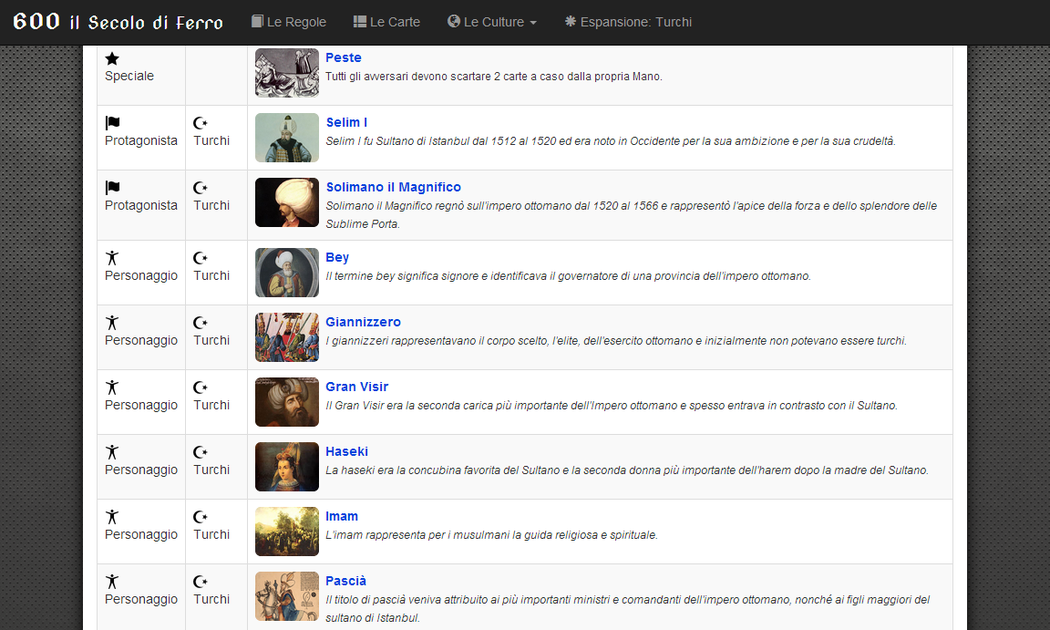The height and width of the screenshot is (630, 1050).
Task: Open the Le Culture dropdown menu
Action: point(492,22)
